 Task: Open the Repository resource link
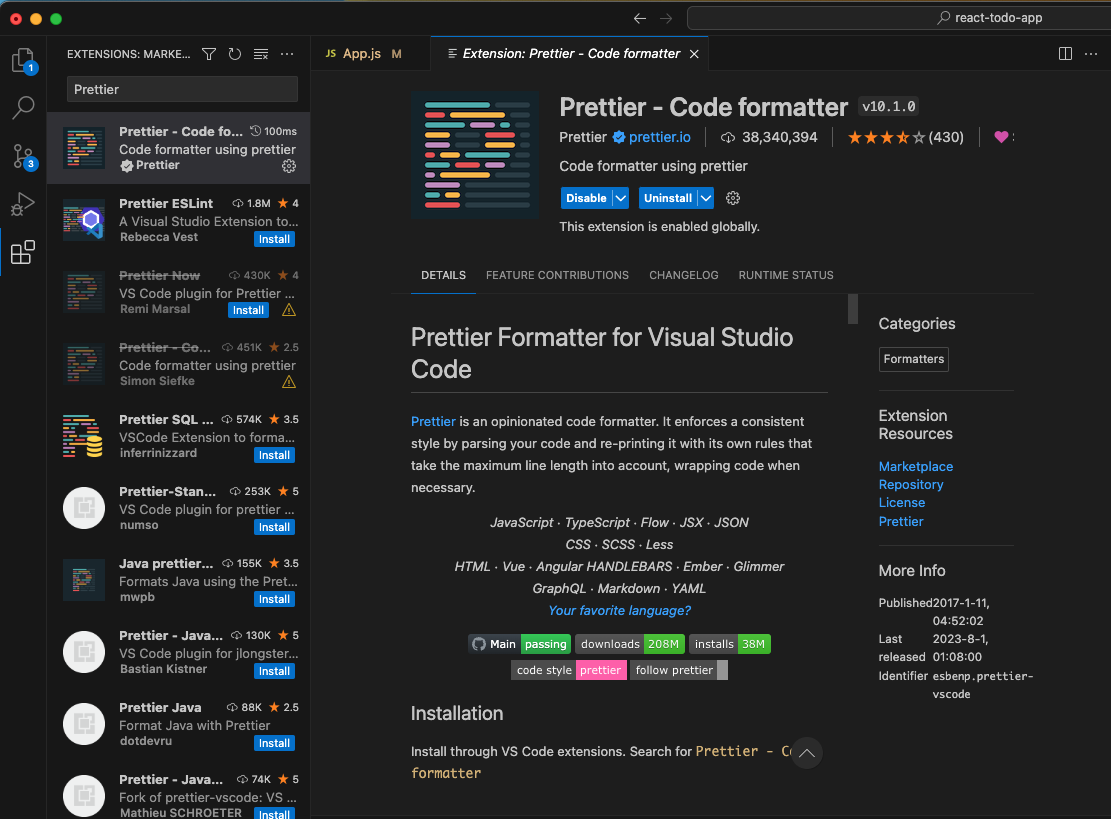(910, 485)
